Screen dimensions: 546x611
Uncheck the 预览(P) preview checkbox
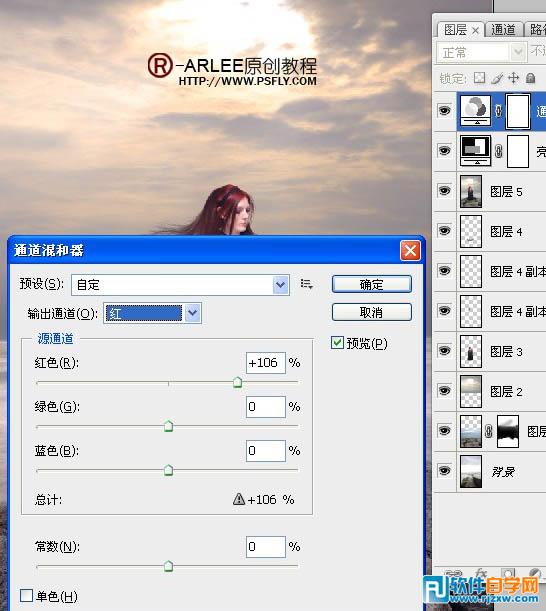pyautogui.click(x=337, y=343)
